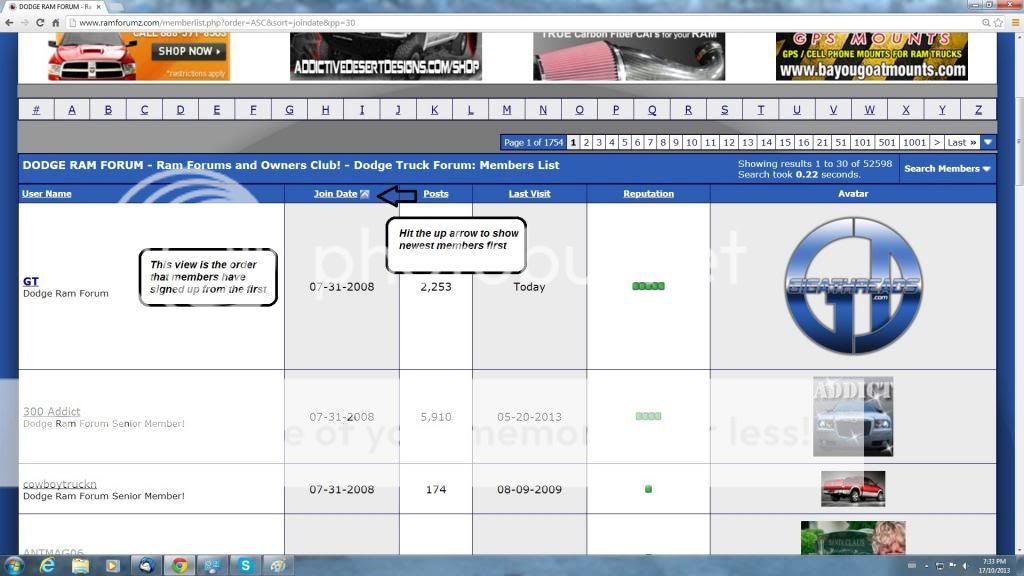The height and width of the screenshot is (576, 1024).
Task: Open the Paint icon on the taskbar
Action: tap(278, 566)
